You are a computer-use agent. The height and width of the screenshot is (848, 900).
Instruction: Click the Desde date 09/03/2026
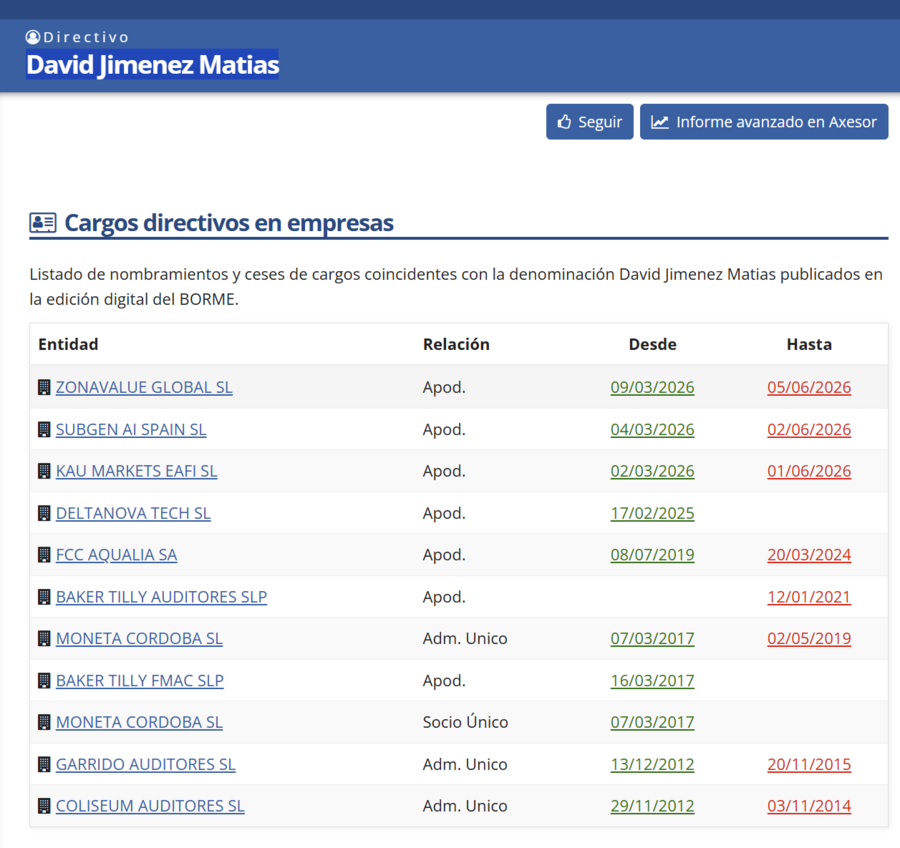tap(653, 388)
